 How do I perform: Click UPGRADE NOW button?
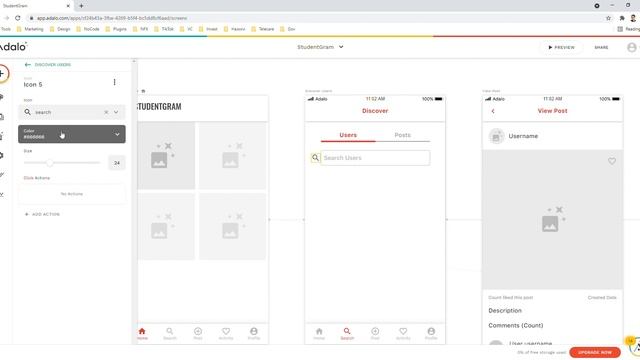(x=595, y=352)
